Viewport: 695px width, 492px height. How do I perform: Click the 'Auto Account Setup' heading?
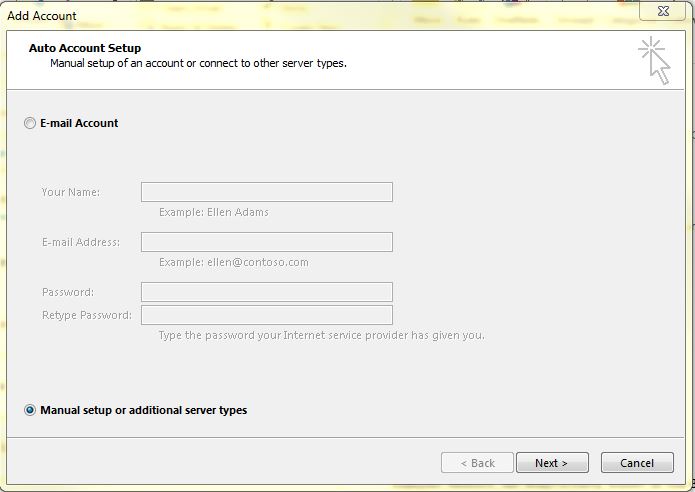click(85, 48)
